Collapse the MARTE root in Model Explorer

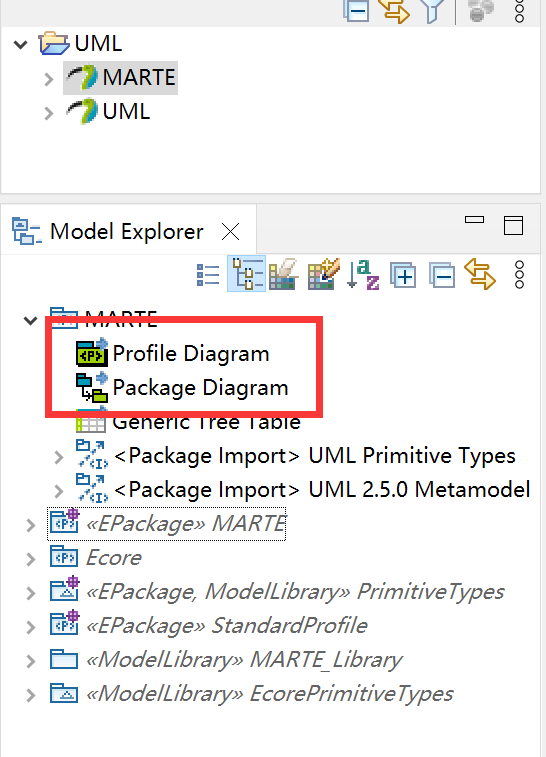coord(30,321)
